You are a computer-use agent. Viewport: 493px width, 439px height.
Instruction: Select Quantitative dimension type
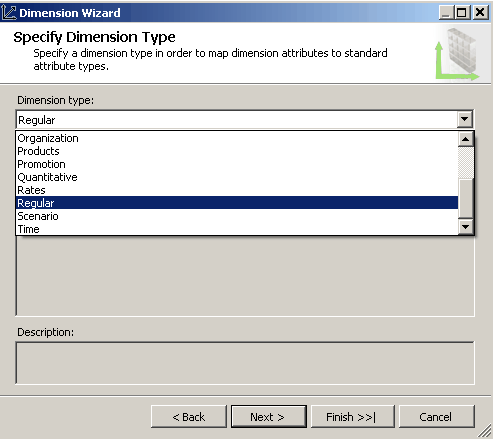(237, 177)
